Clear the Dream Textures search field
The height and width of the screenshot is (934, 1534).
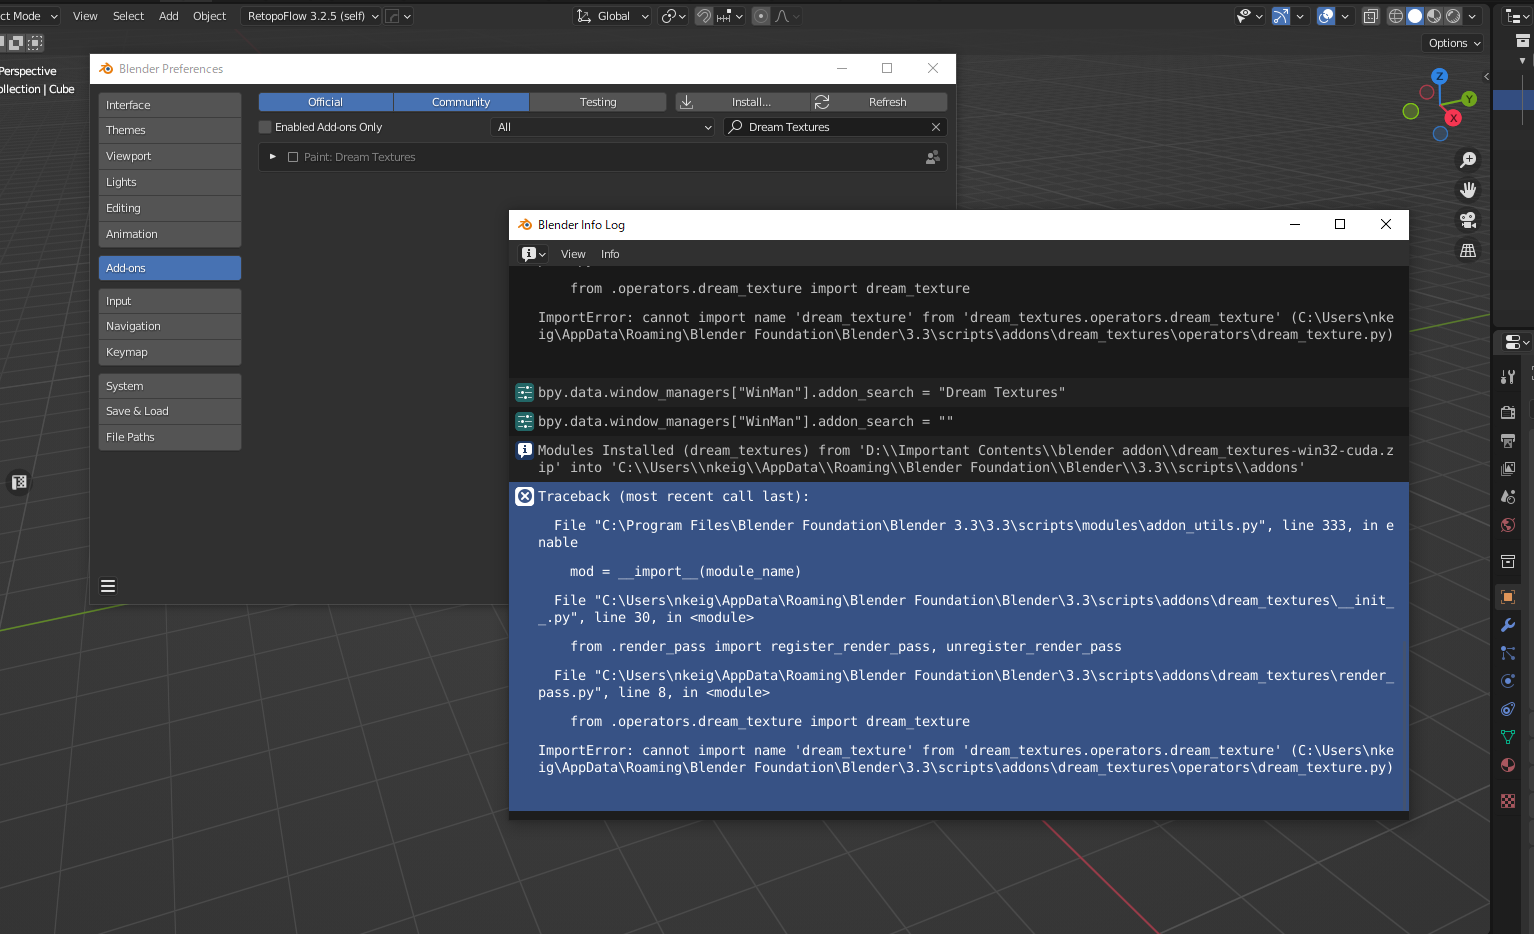936,127
